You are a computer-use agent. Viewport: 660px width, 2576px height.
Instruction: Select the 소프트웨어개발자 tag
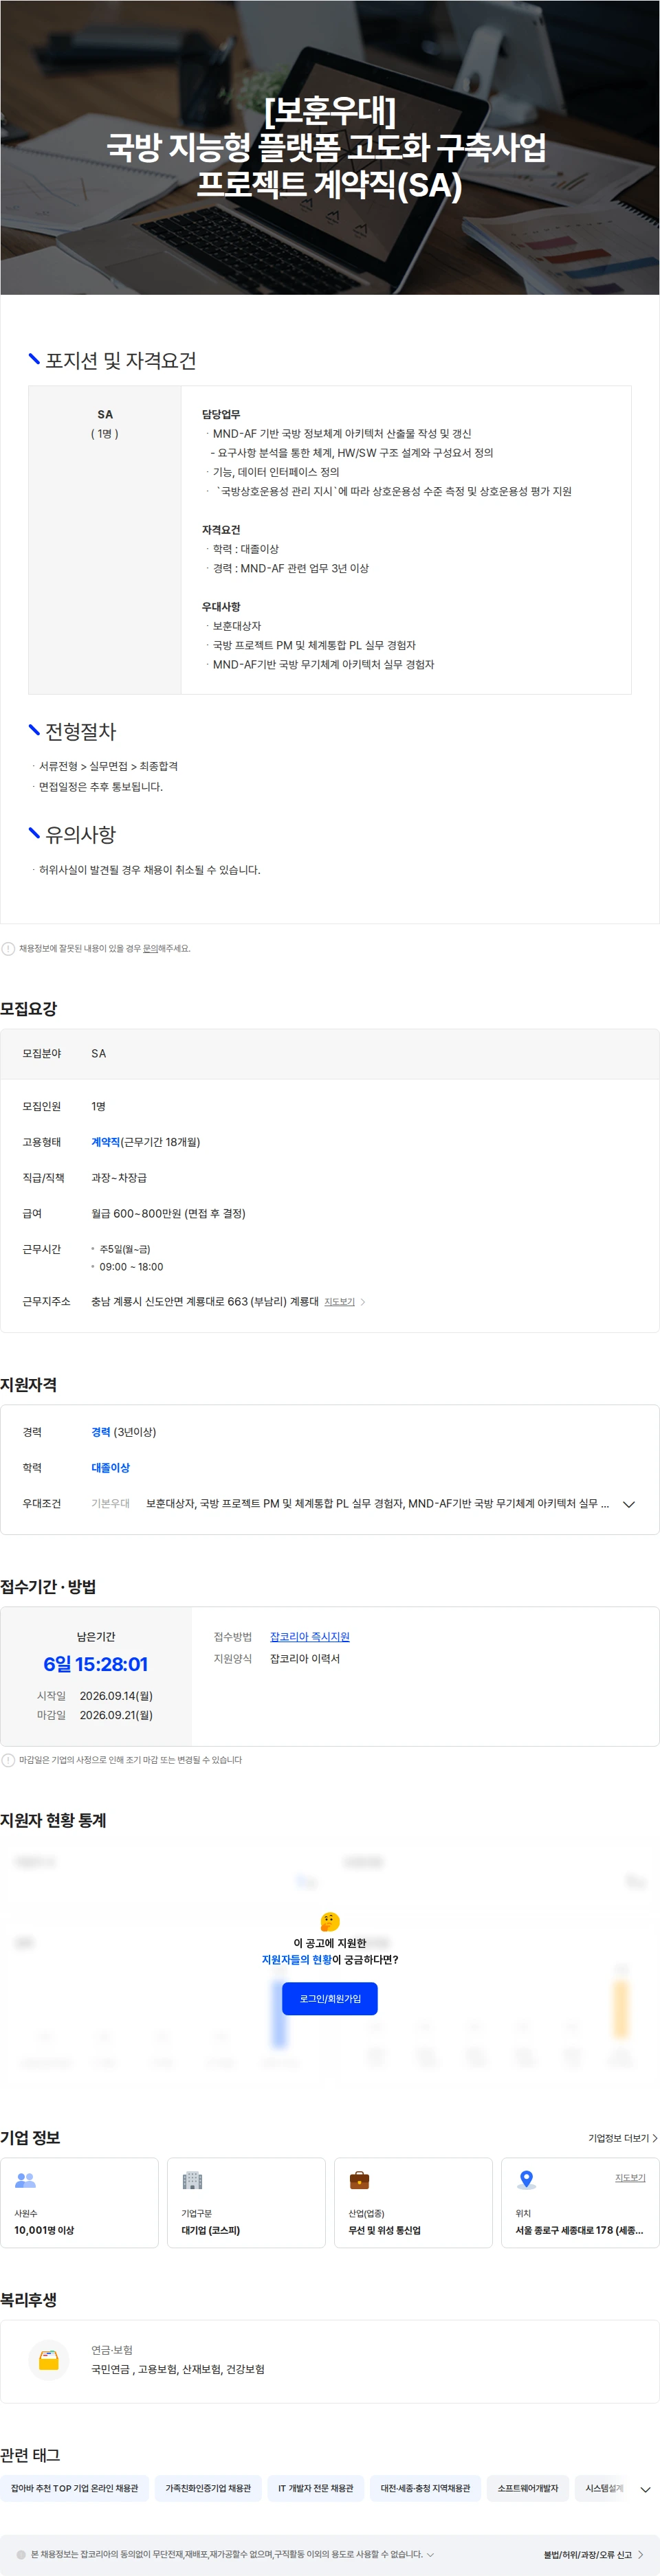[528, 2489]
